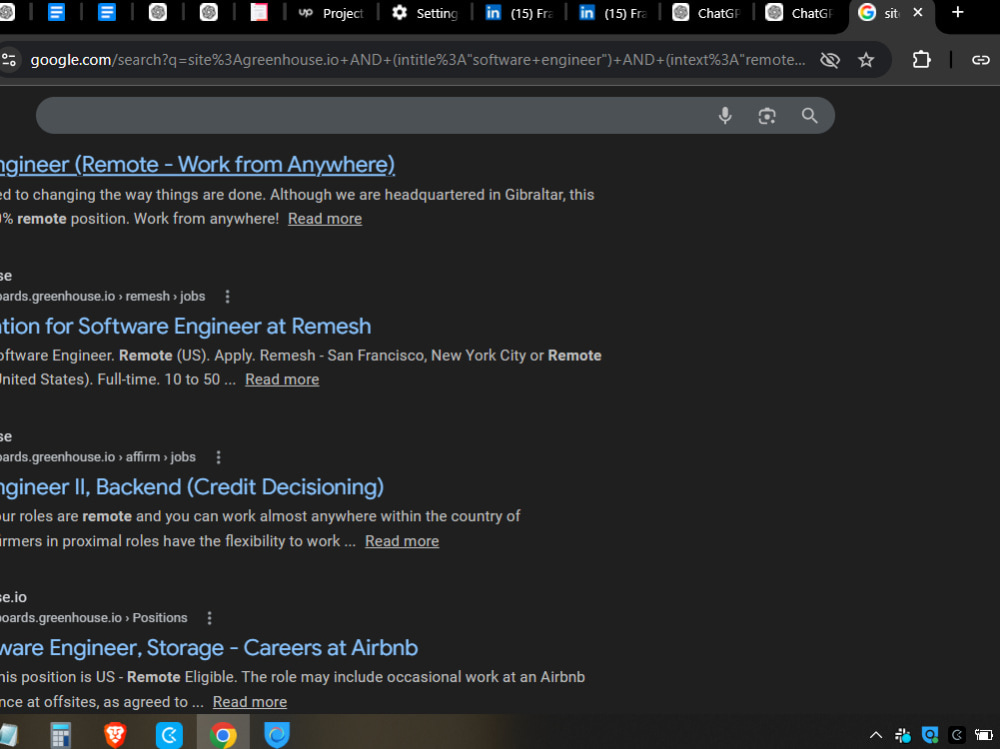This screenshot has height=749, width=1000.
Task: Switch to the Upwork Project tab
Action: 332,13
